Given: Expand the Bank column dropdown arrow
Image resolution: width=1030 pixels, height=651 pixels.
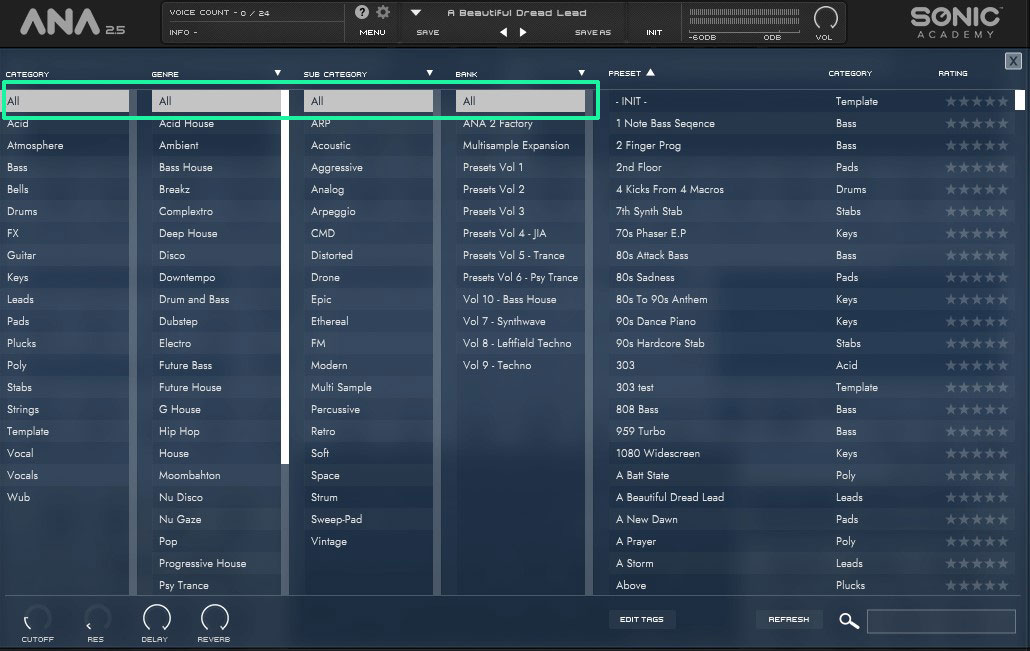Looking at the screenshot, I should pyautogui.click(x=581, y=73).
